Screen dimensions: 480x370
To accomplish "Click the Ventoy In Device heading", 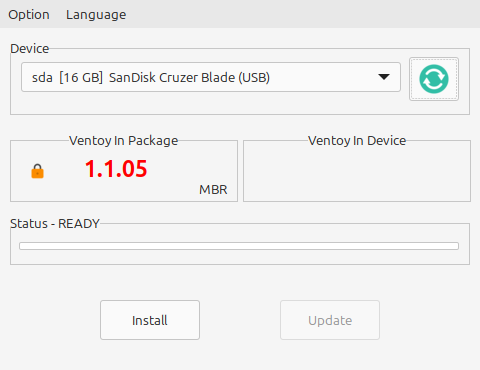I will click(357, 141).
